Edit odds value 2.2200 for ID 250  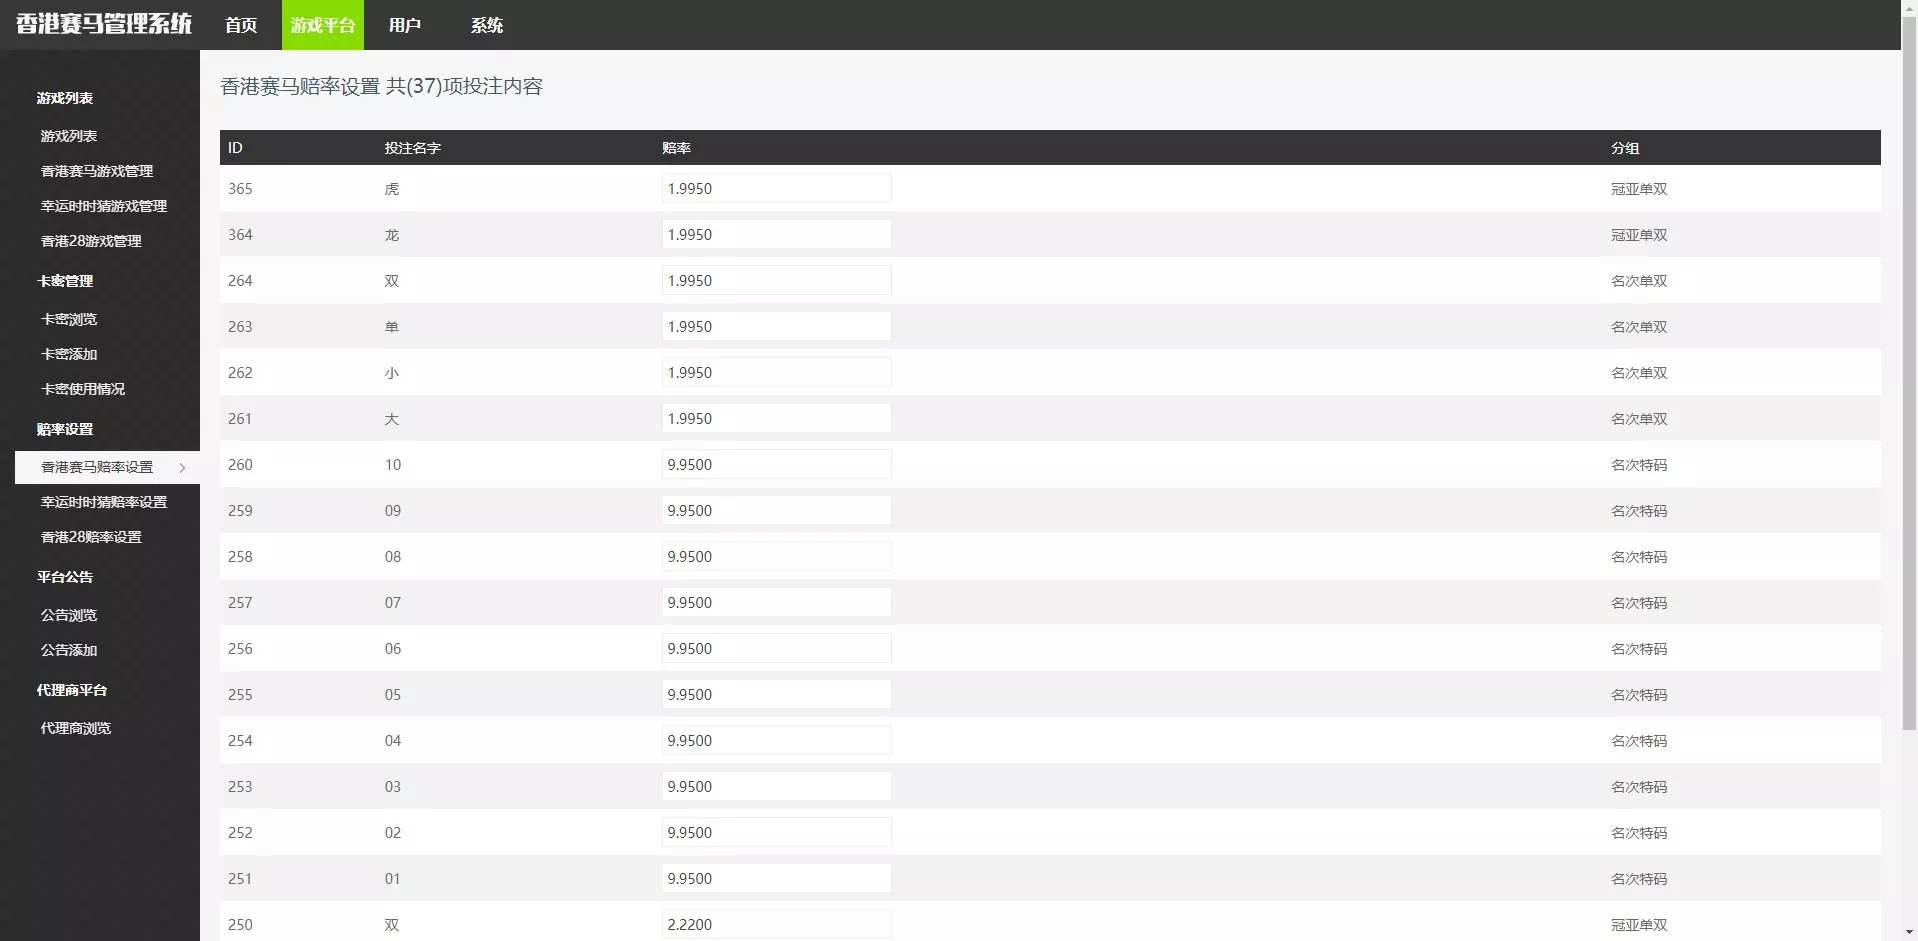pyautogui.click(x=776, y=924)
